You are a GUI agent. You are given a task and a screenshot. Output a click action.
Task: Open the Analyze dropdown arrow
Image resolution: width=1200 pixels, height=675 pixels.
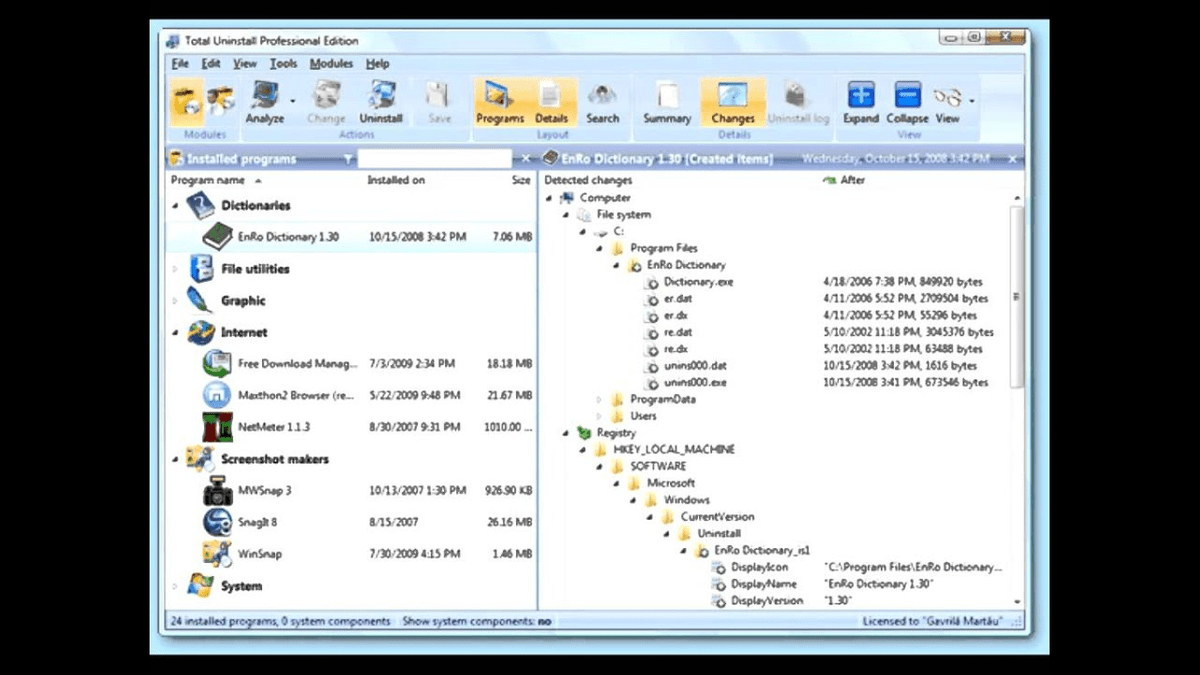[293, 101]
